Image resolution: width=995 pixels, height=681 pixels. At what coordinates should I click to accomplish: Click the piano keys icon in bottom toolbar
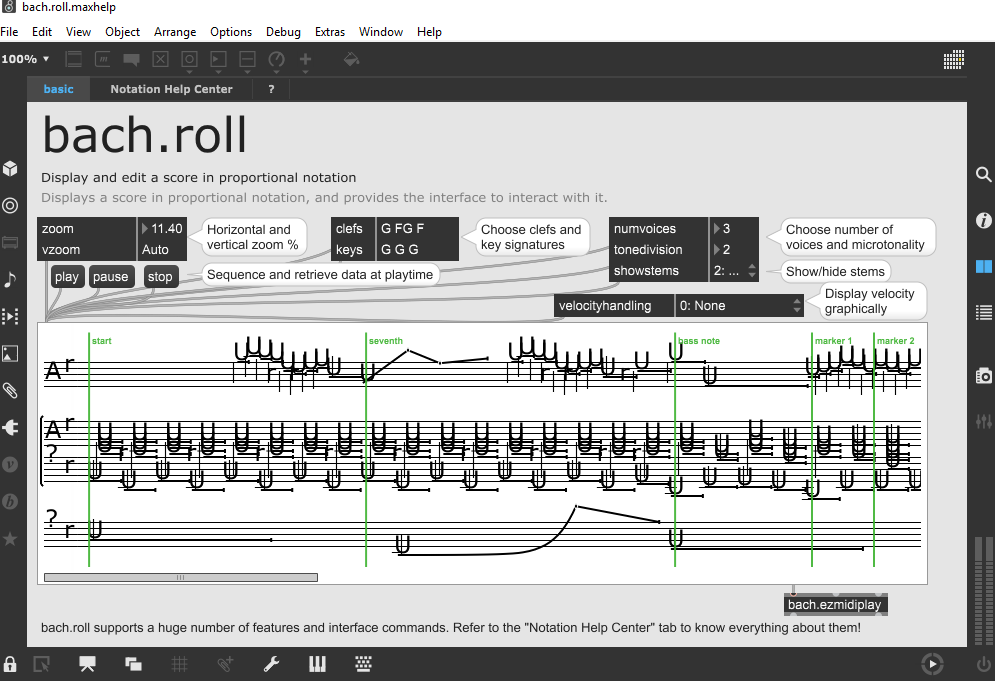click(x=317, y=664)
